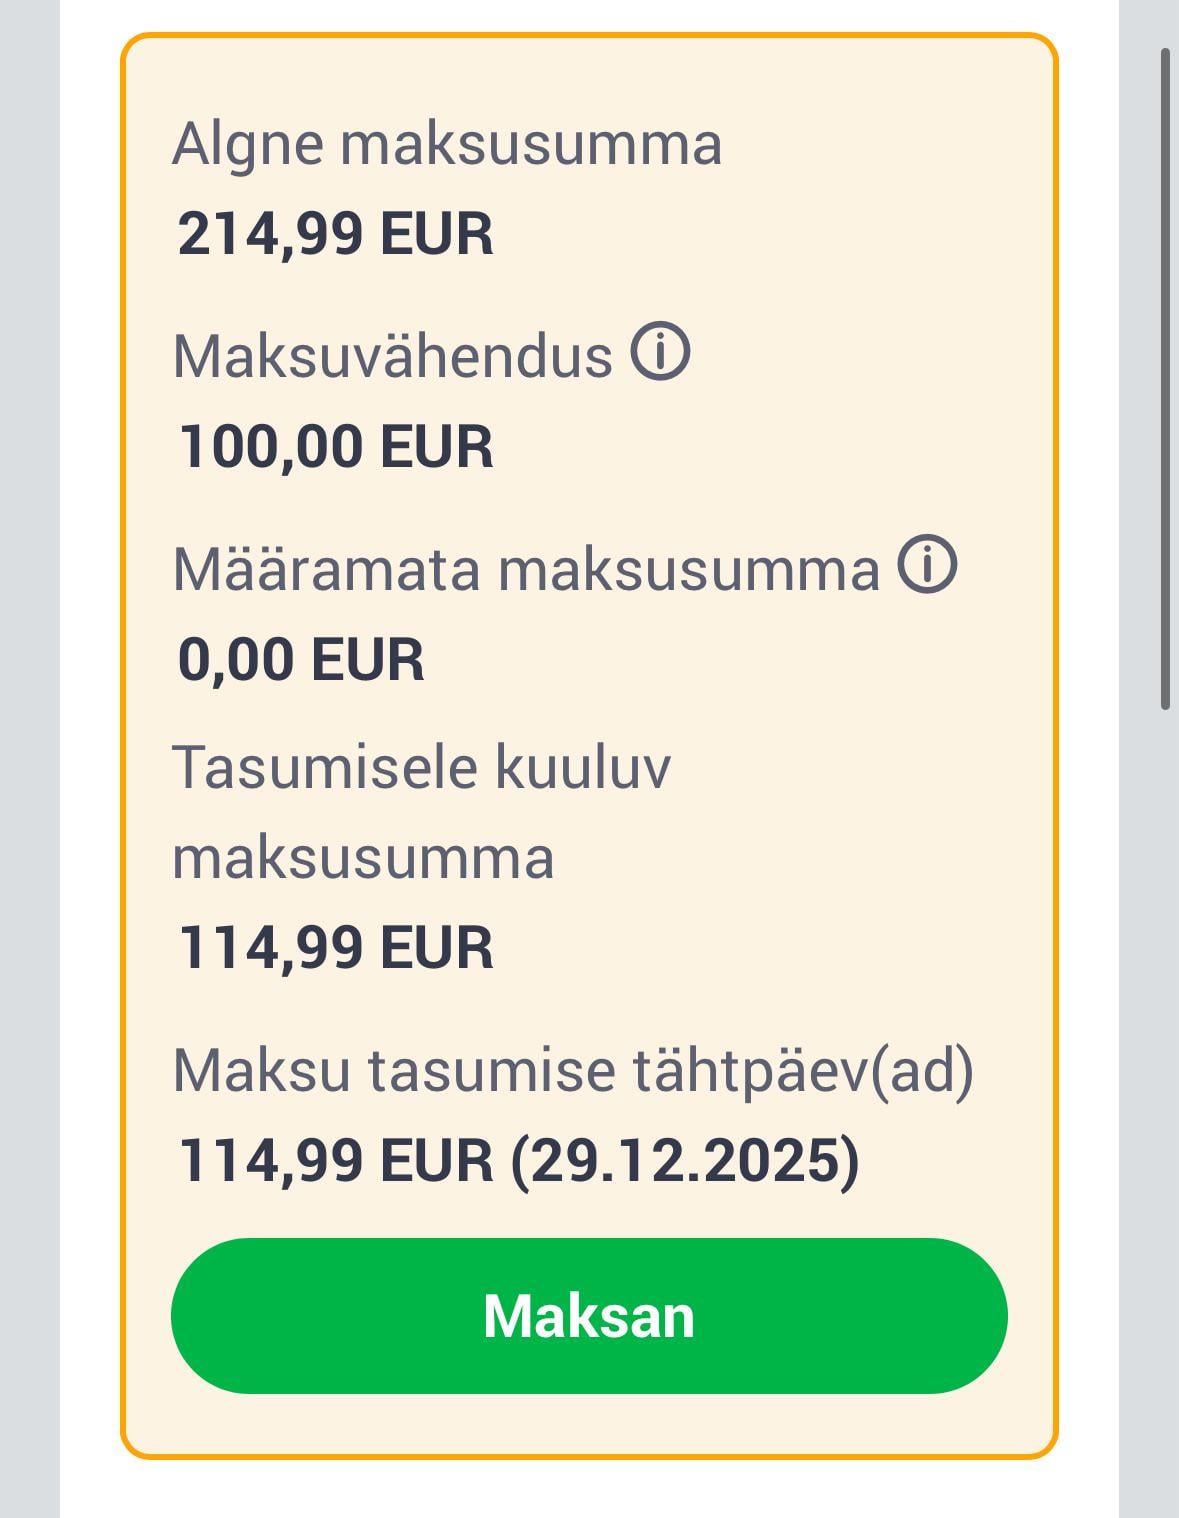This screenshot has height=1518, width=1179.
Task: Select the 'Algne maksusumma' label
Action: click(447, 143)
